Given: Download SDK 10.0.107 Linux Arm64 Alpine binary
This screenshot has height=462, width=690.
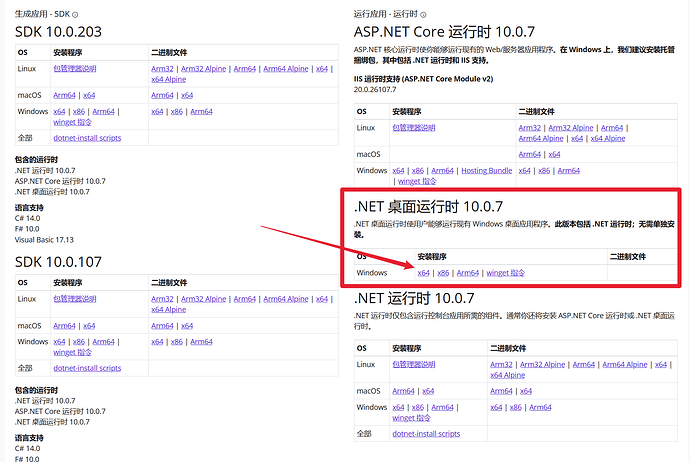Looking at the screenshot, I should click(286, 299).
